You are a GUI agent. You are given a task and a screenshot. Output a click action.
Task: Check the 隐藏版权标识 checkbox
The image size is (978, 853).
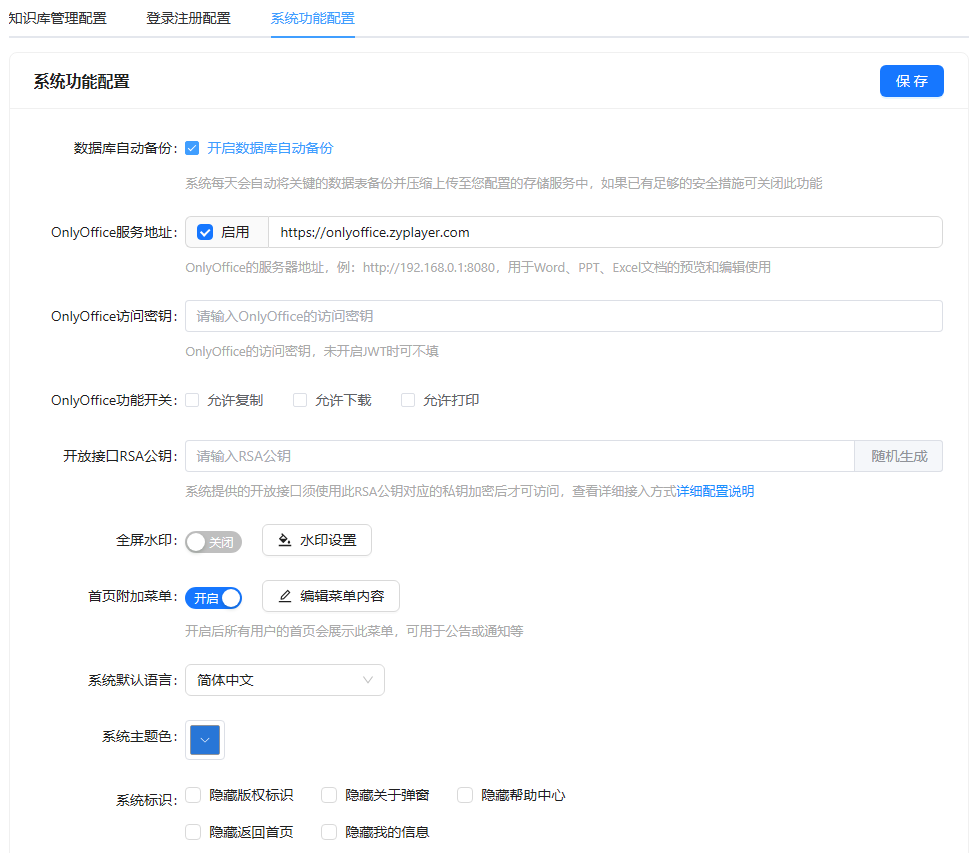[x=194, y=795]
